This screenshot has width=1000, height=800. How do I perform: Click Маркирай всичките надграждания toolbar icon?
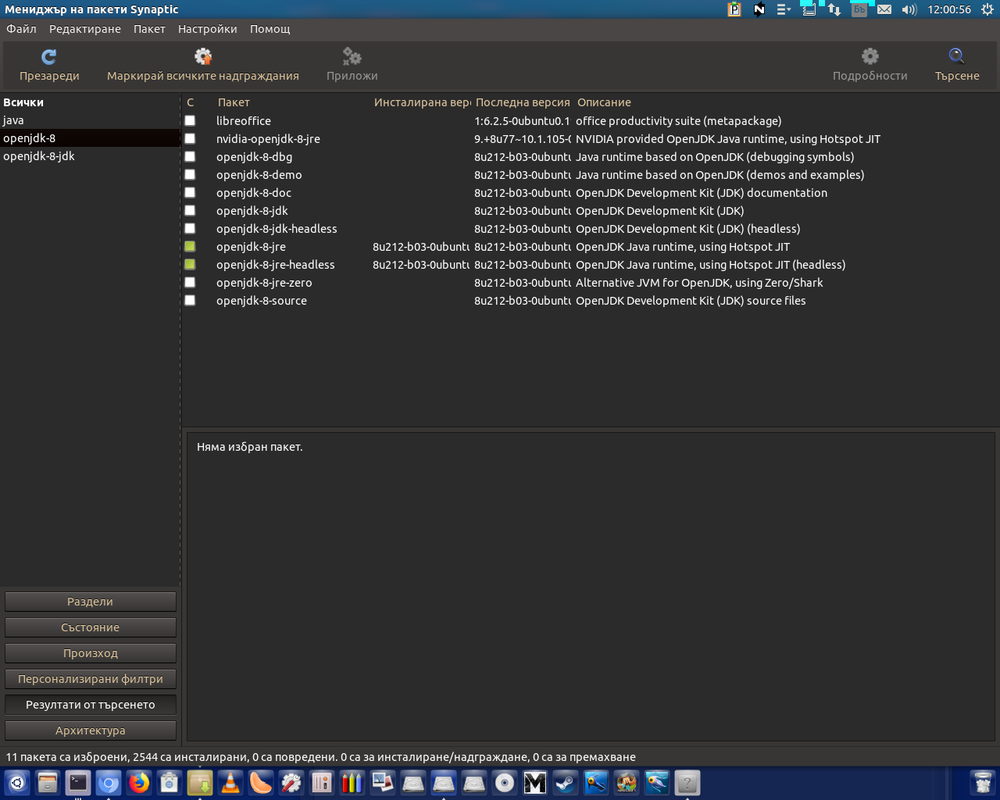[x=203, y=57]
